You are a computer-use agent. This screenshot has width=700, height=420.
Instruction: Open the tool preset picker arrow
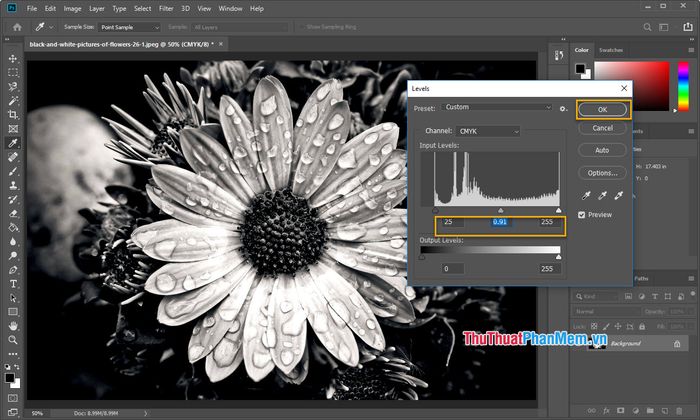[x=51, y=27]
